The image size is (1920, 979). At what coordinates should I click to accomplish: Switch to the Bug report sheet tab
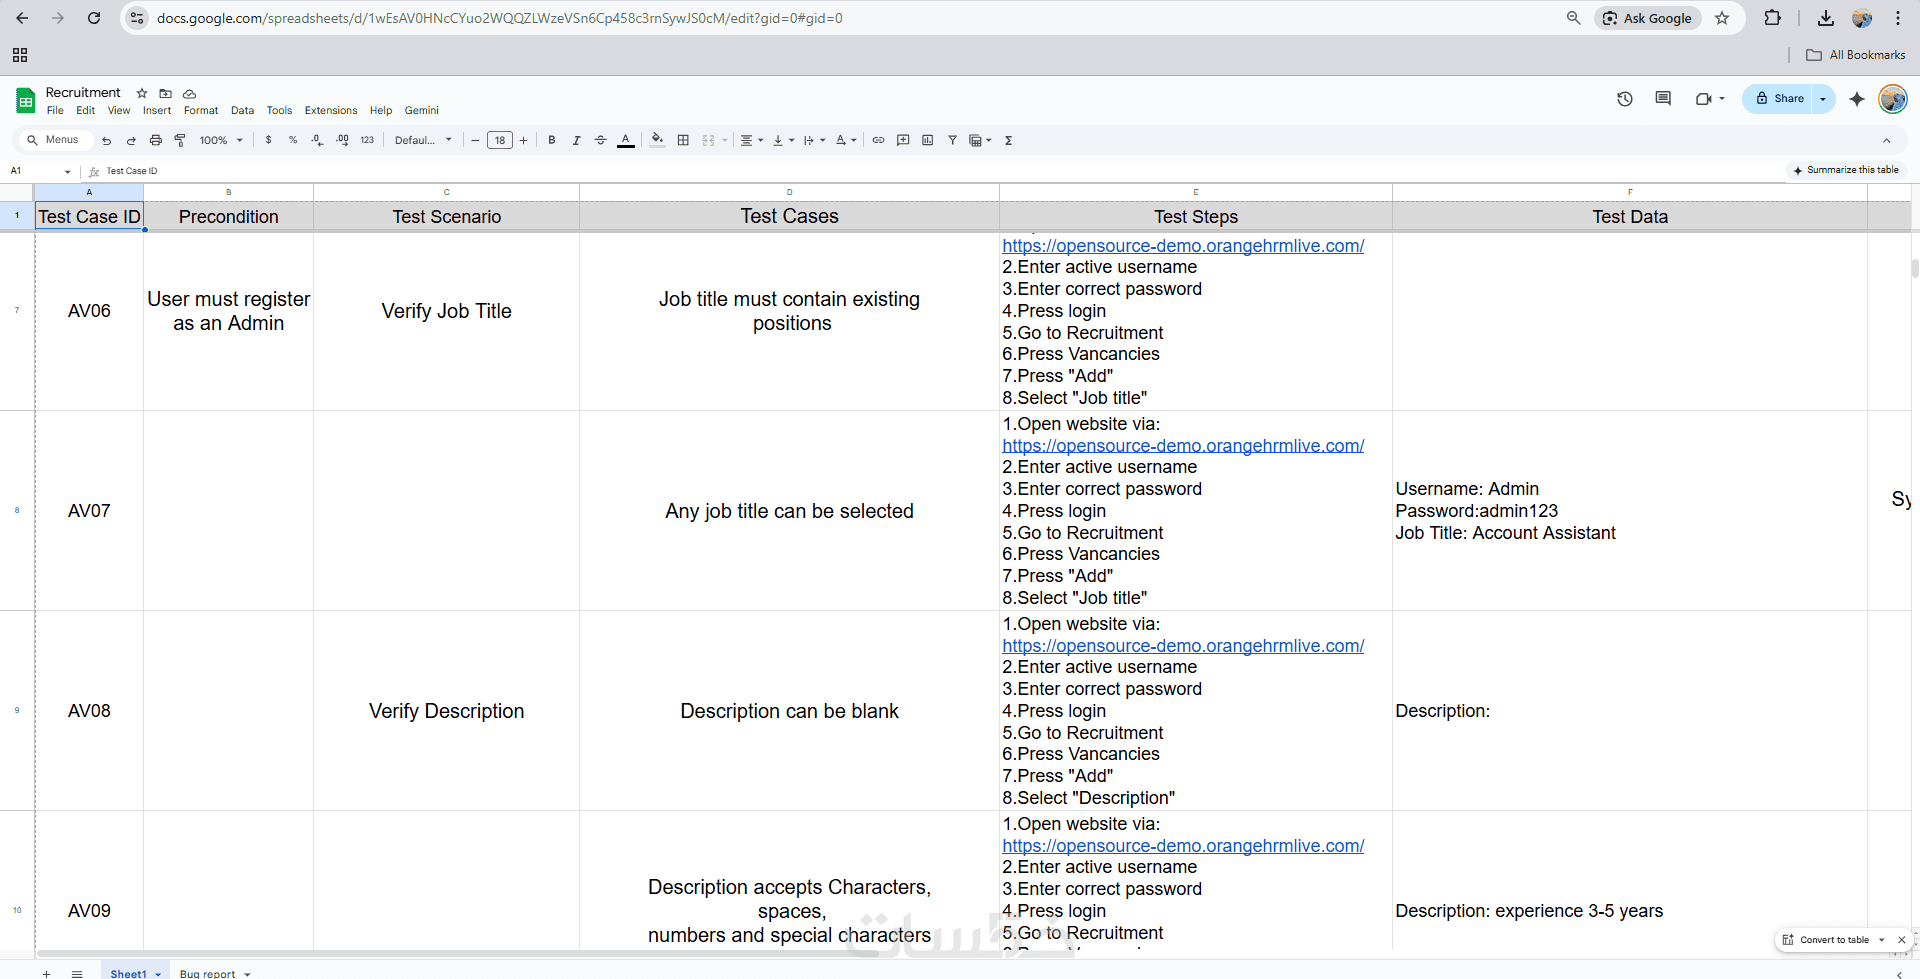coord(208,973)
